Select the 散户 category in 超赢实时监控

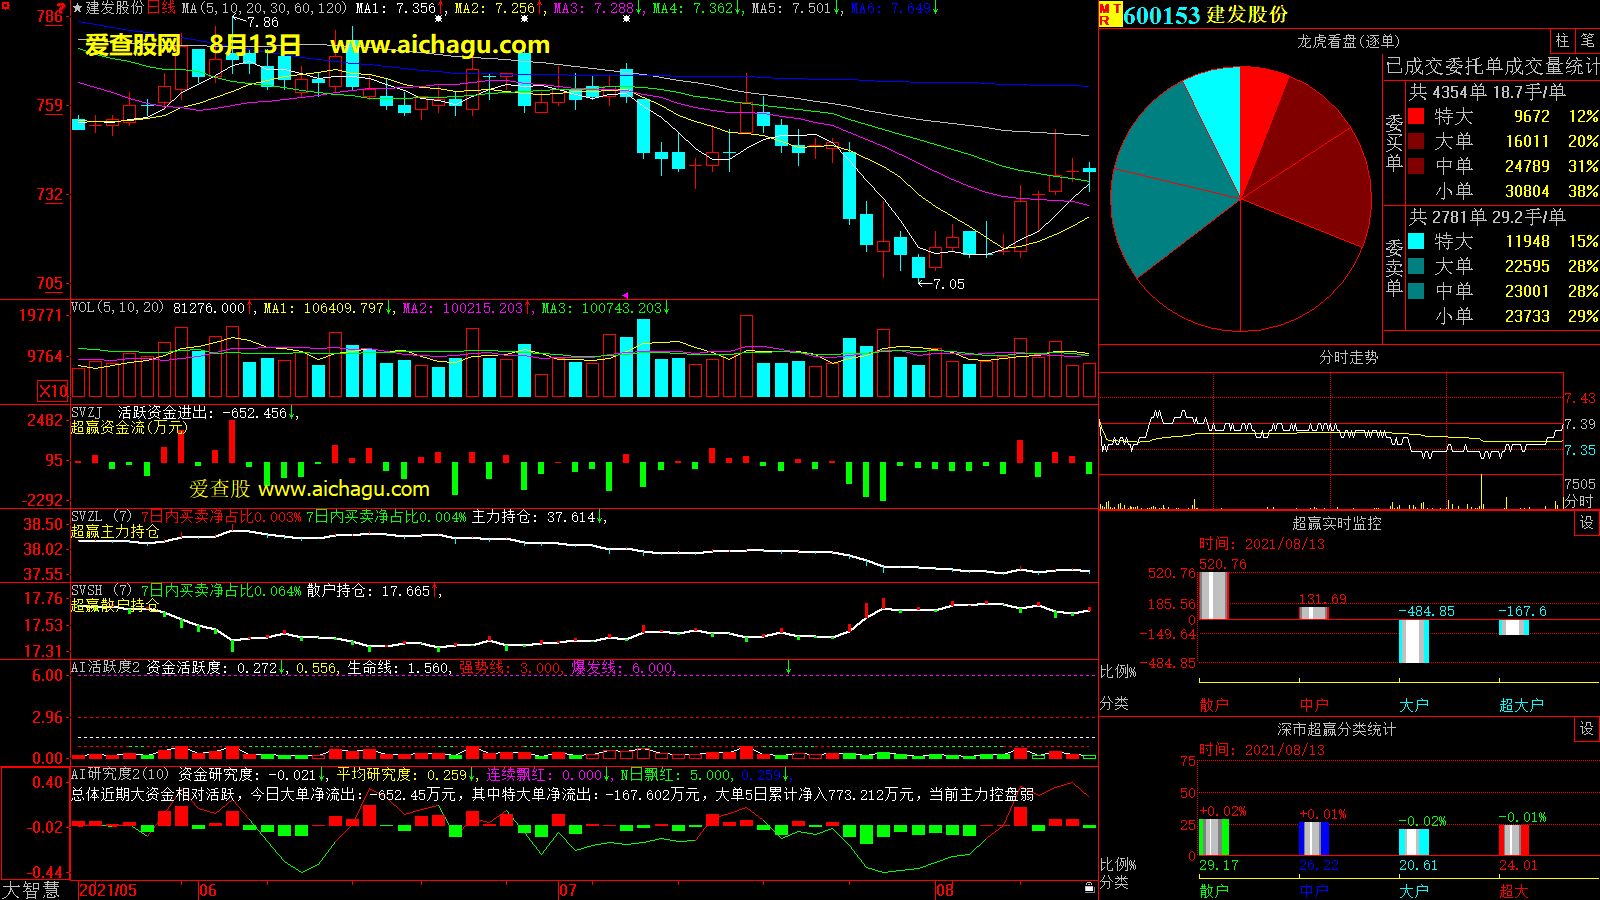[x=1214, y=705]
